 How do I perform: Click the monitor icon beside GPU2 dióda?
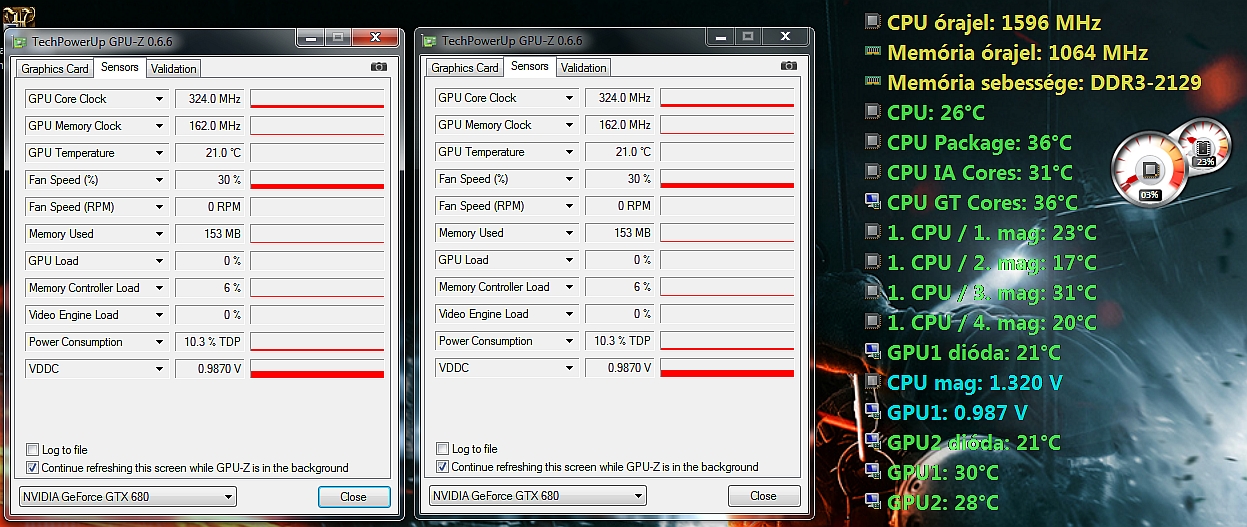(872, 442)
